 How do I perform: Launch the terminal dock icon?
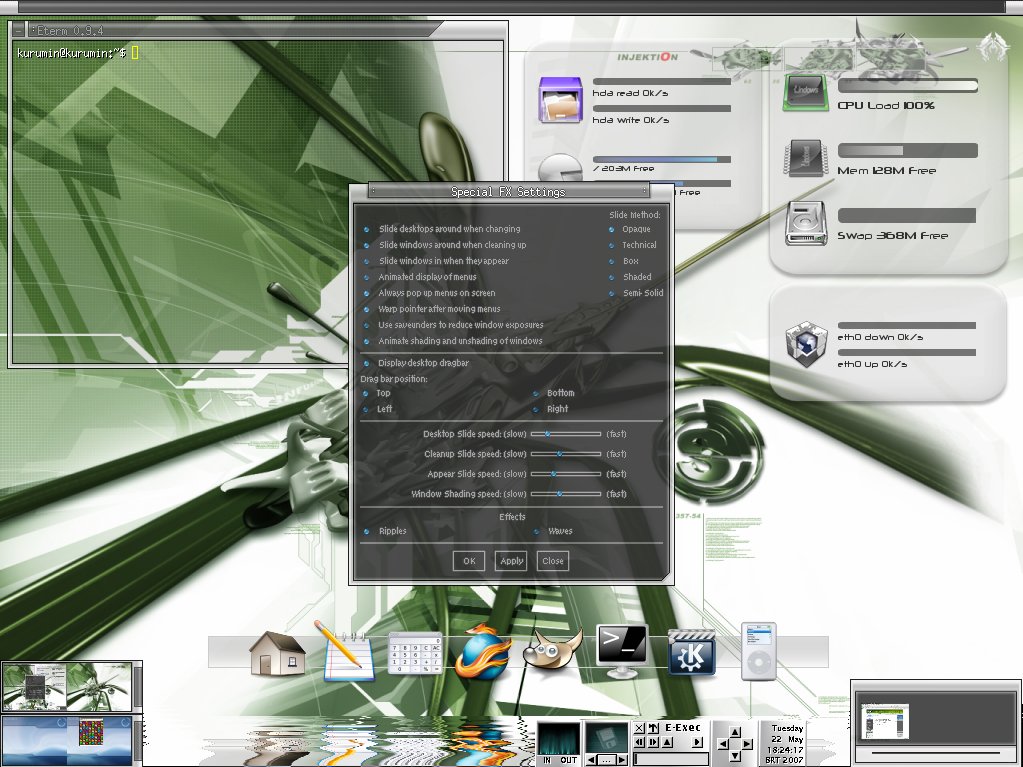622,650
